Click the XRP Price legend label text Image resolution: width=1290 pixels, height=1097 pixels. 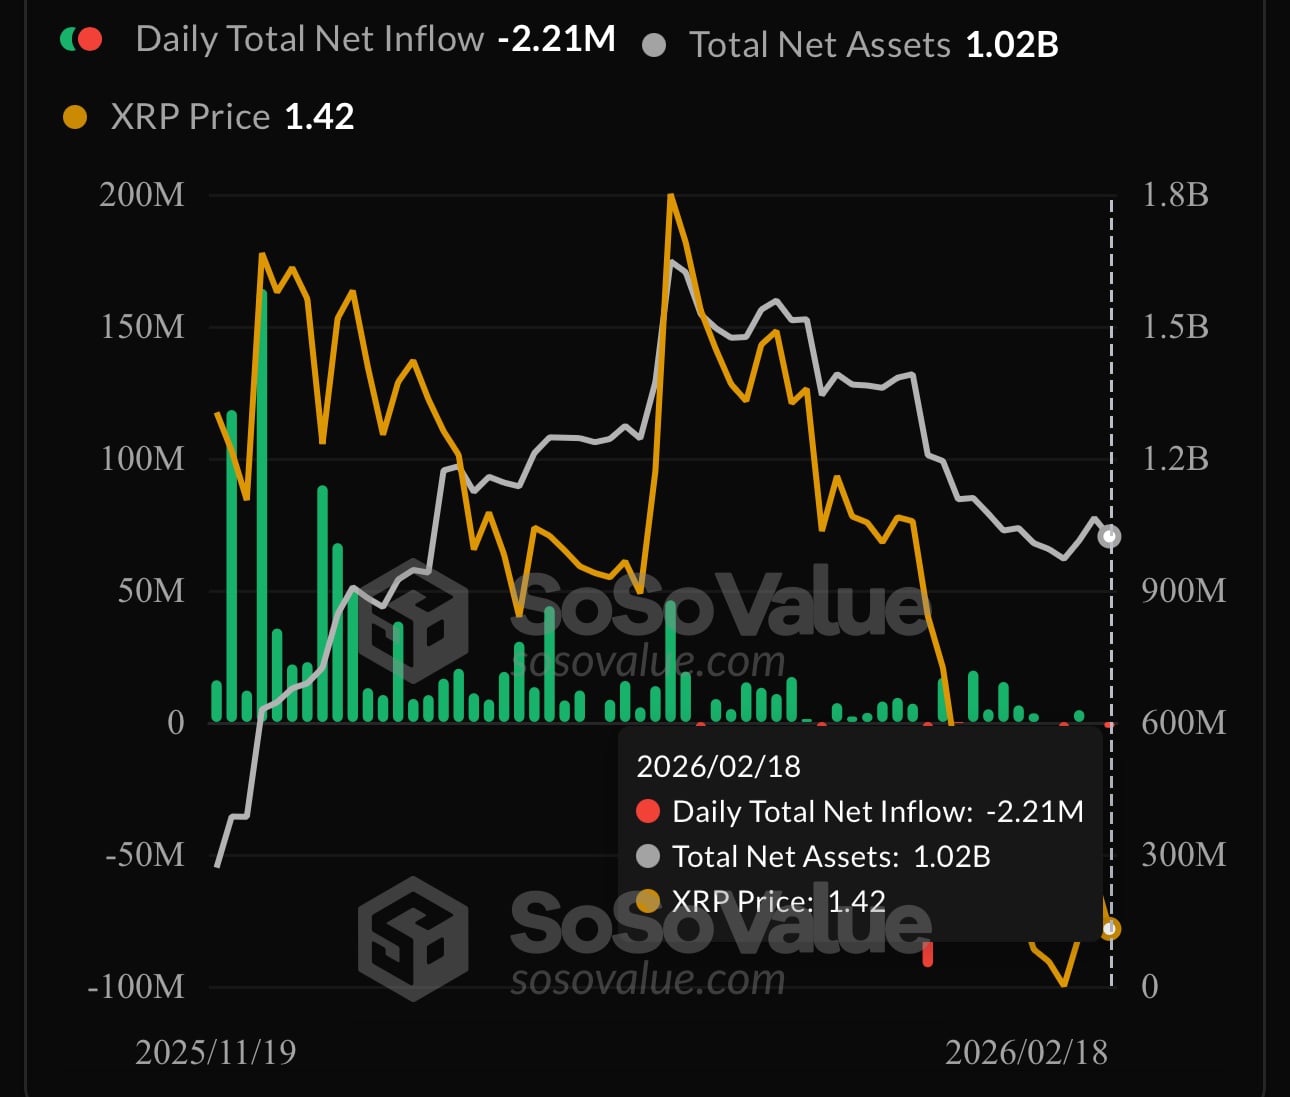(x=190, y=118)
